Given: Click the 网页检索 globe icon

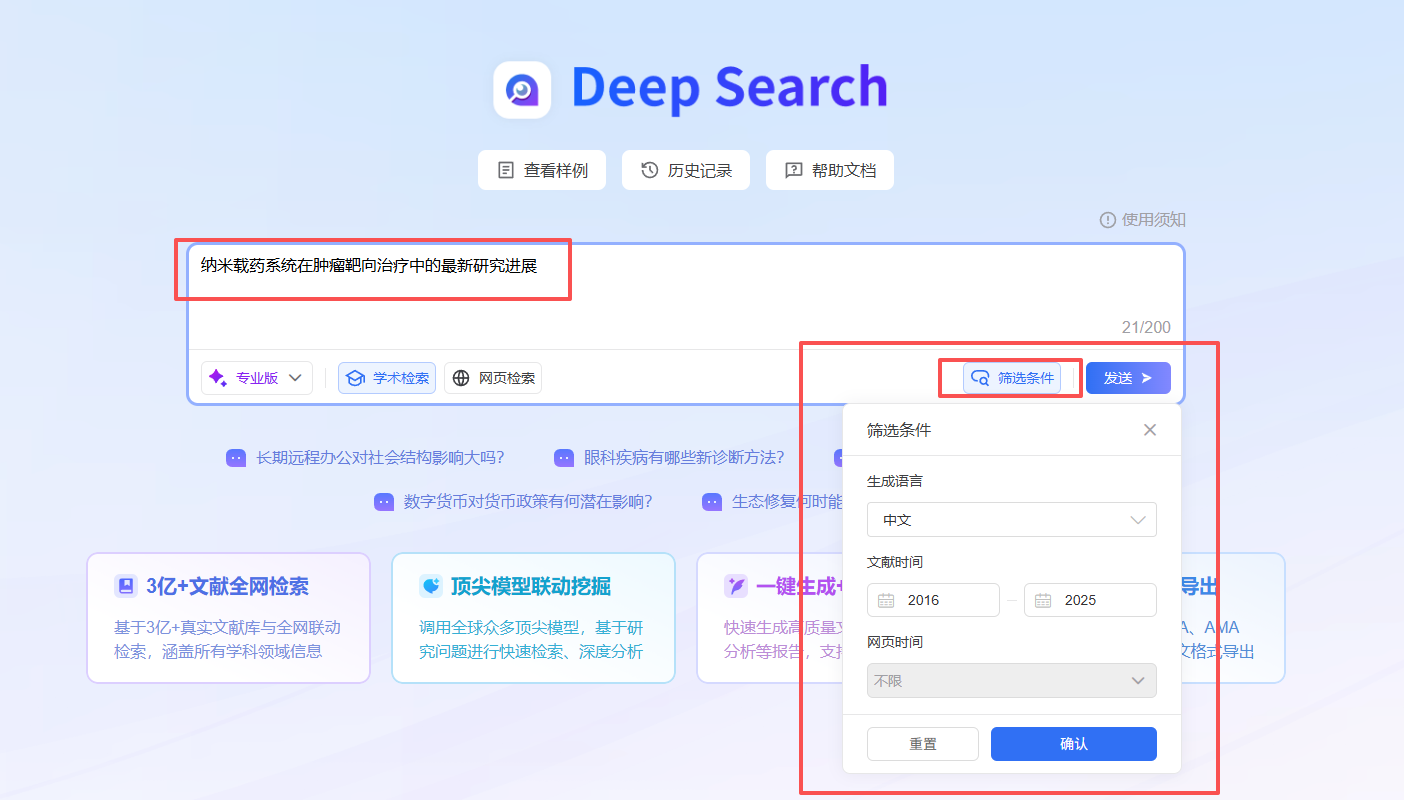Looking at the screenshot, I should [461, 378].
